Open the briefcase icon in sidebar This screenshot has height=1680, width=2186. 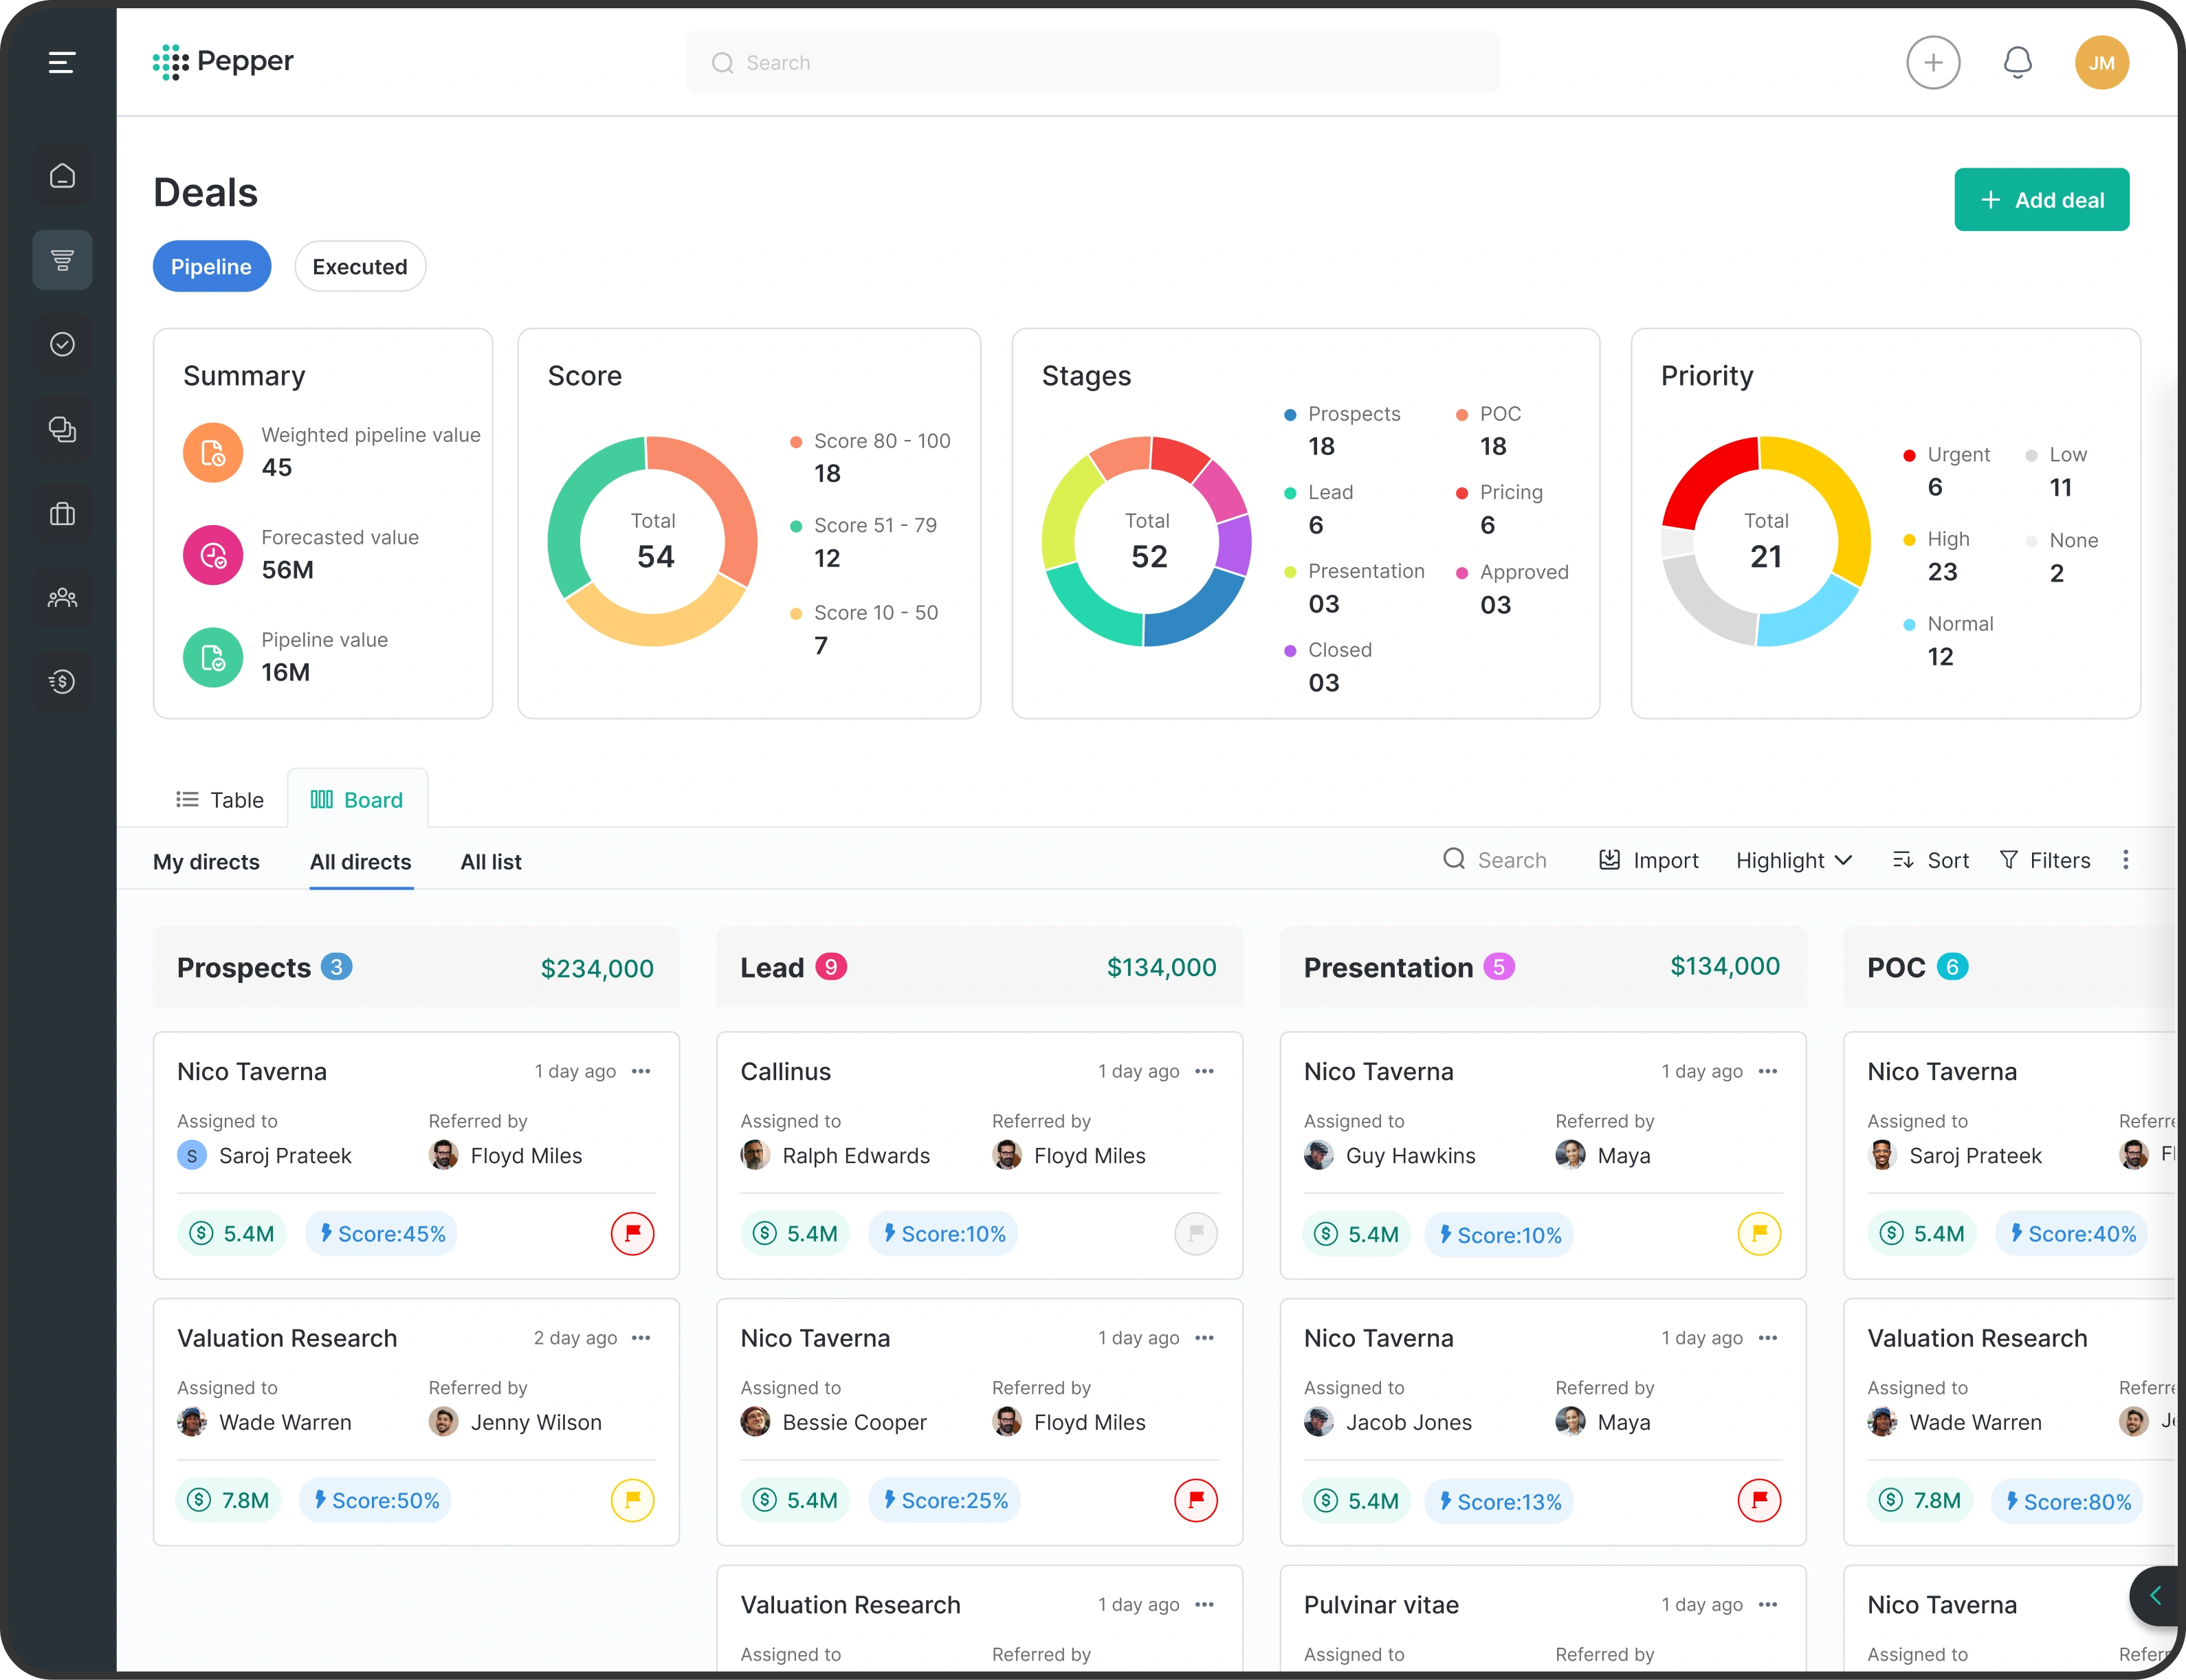62,514
